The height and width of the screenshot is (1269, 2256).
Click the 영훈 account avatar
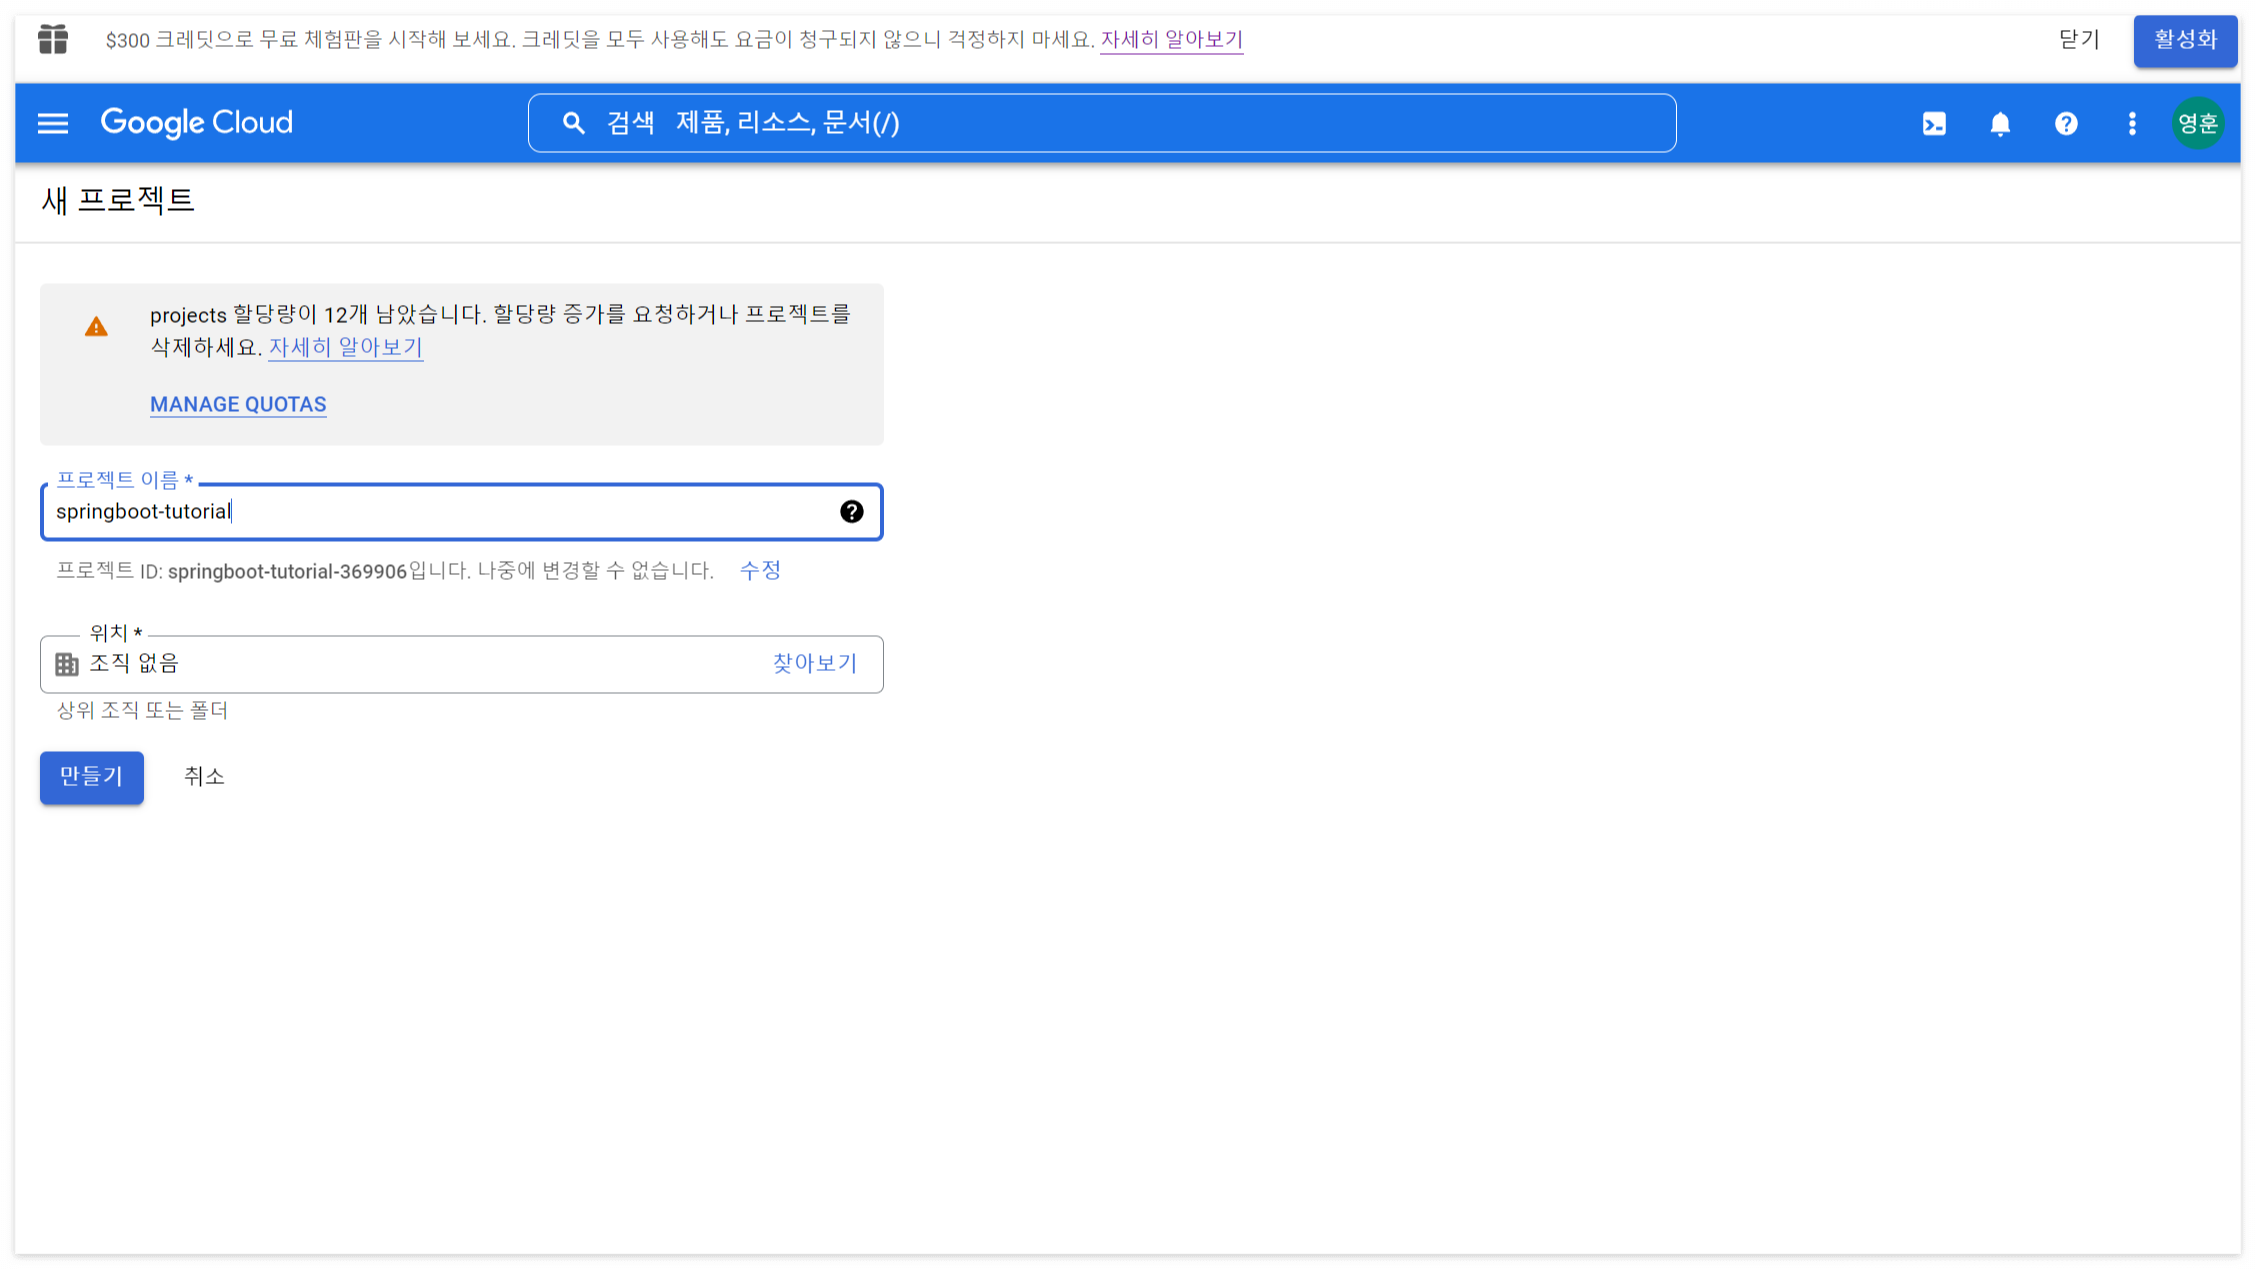pyautogui.click(x=2197, y=124)
